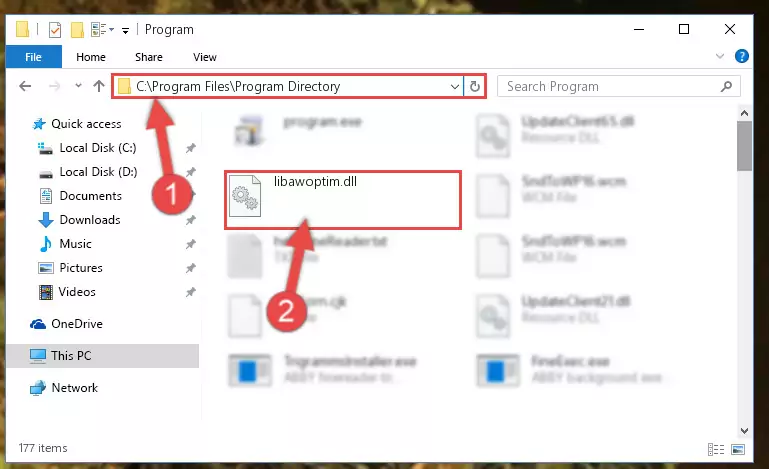Click into the Search Program field
The image size is (769, 469).
[609, 86]
